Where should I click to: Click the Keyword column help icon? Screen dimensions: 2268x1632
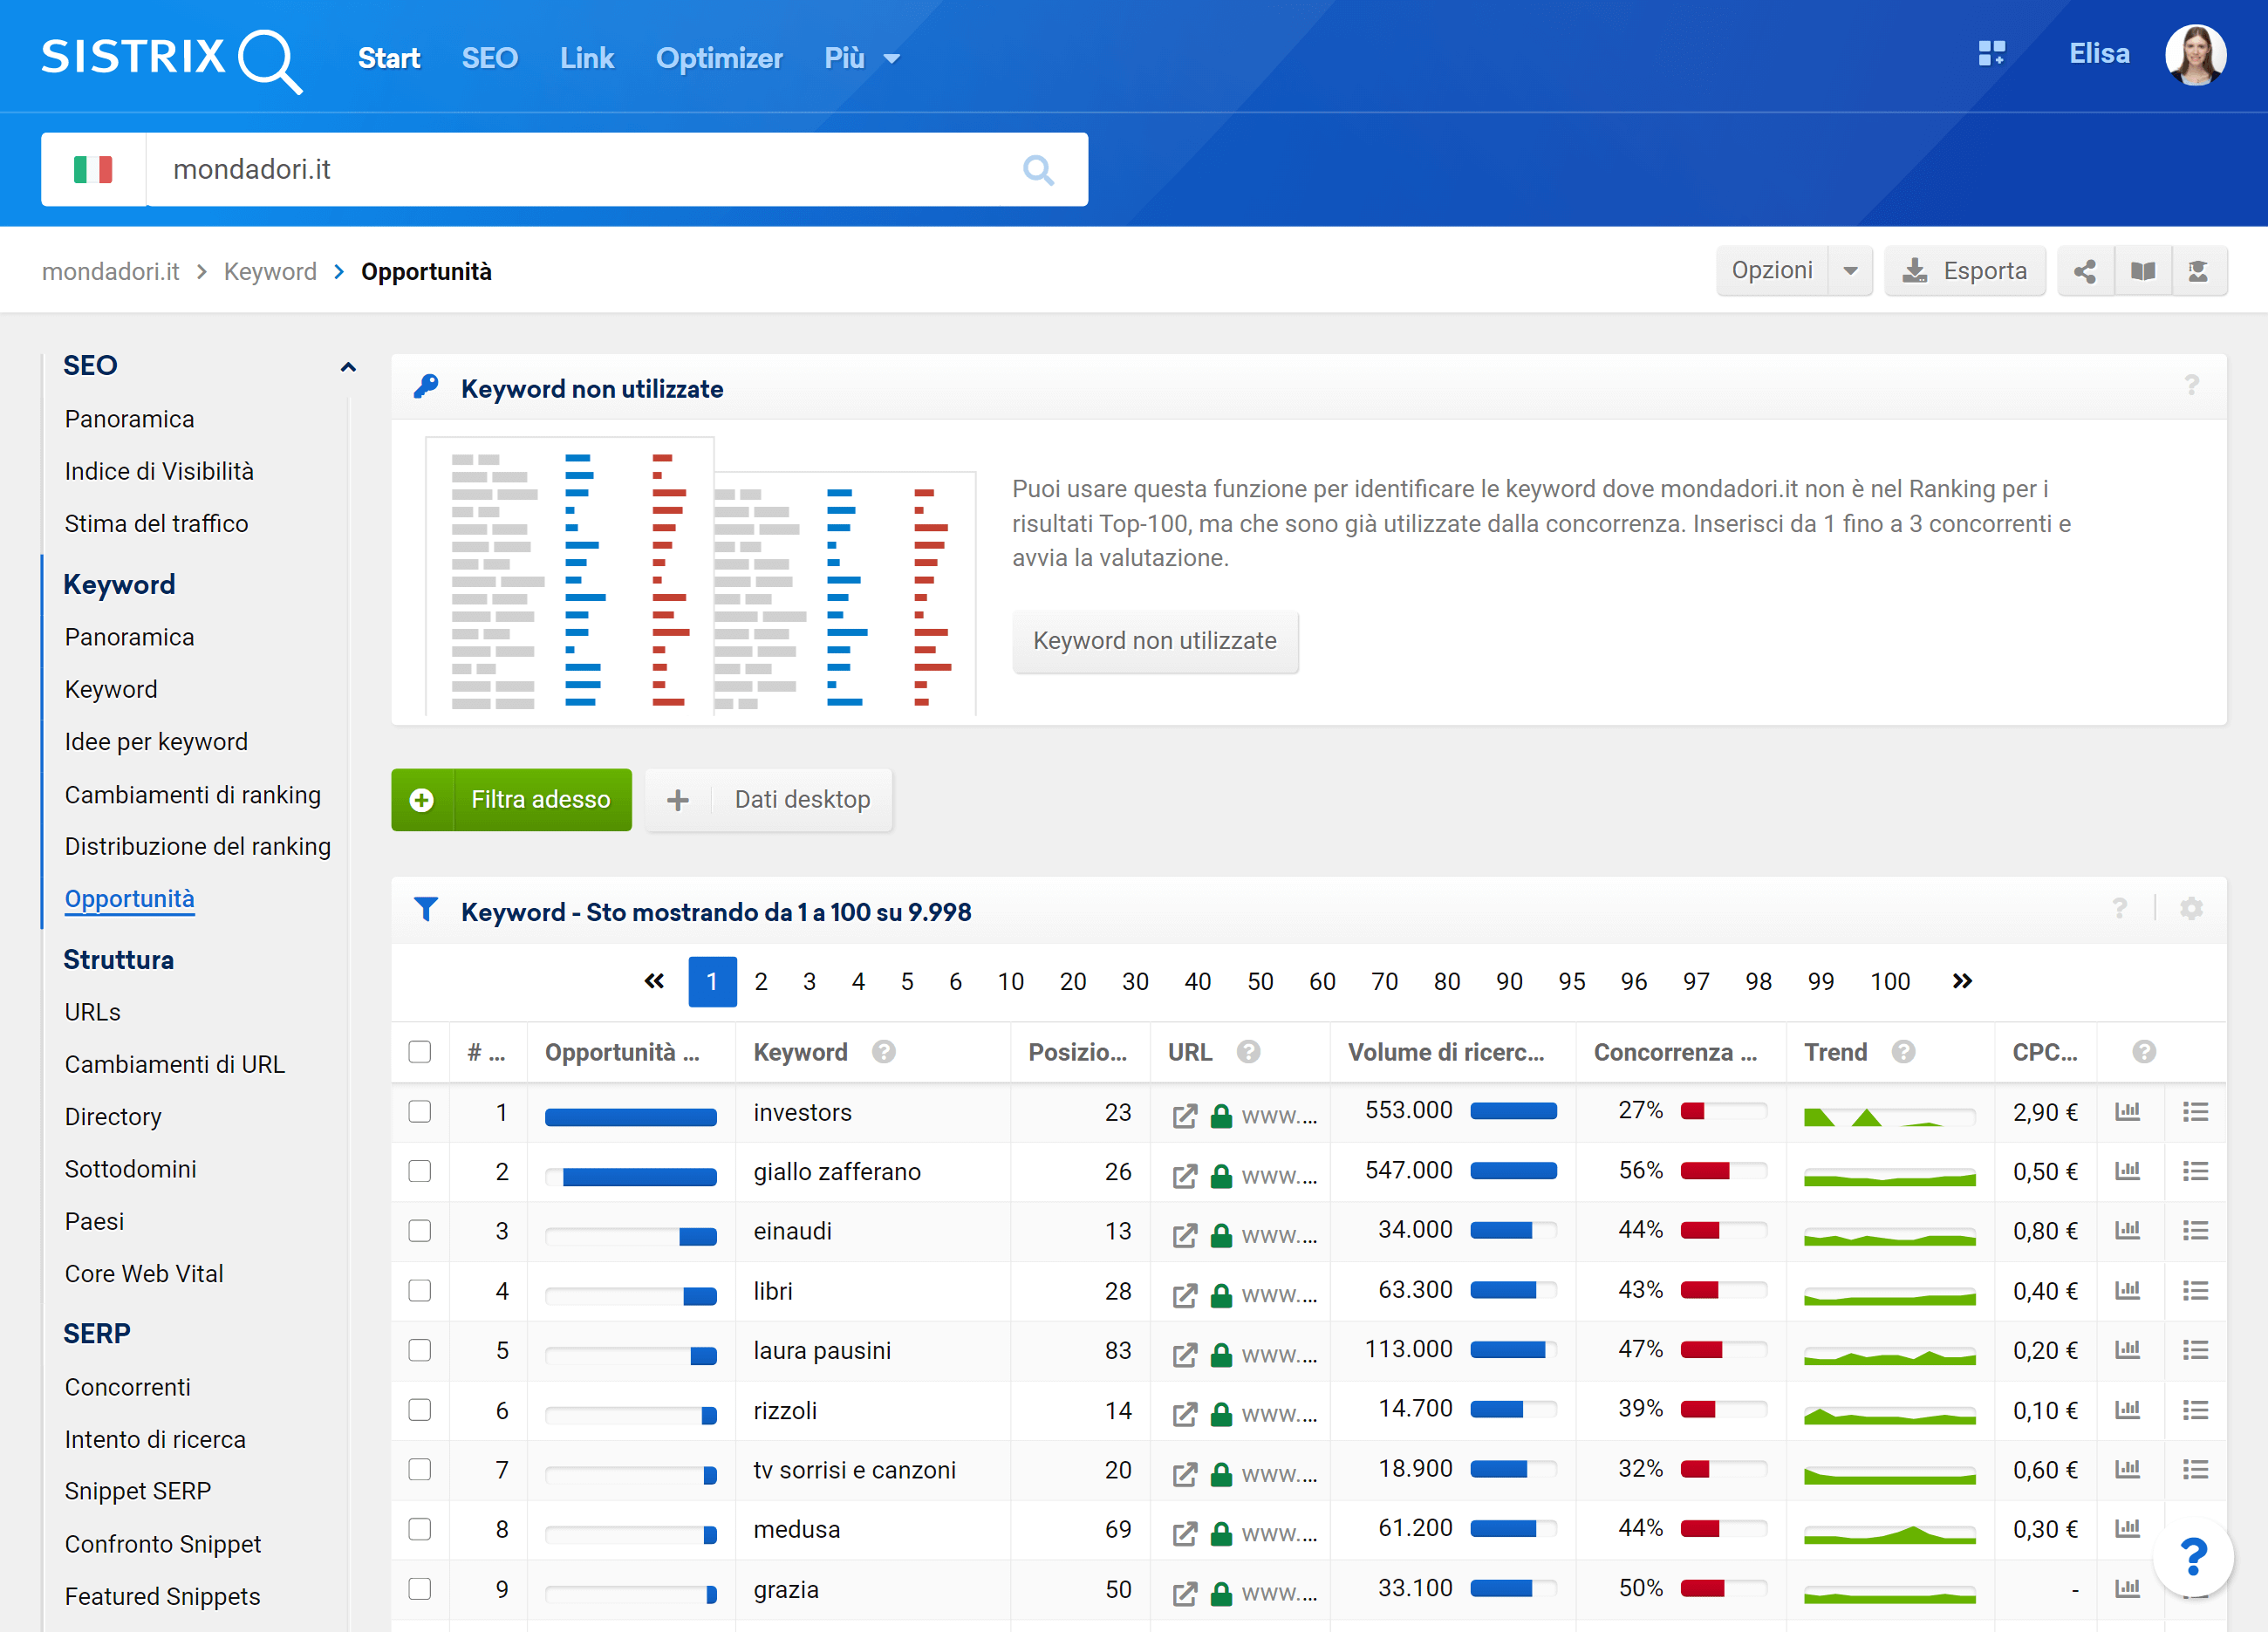883,1052
